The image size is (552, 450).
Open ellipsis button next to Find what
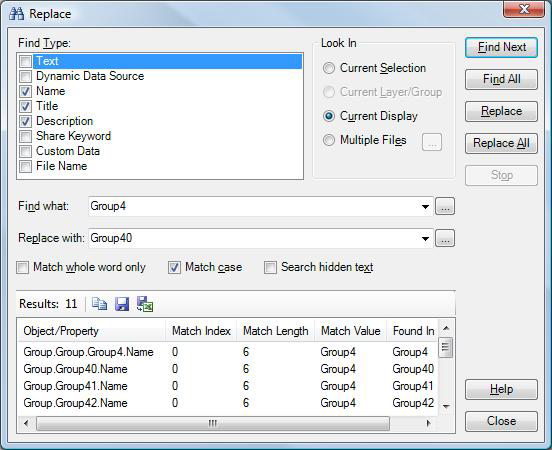click(x=445, y=206)
